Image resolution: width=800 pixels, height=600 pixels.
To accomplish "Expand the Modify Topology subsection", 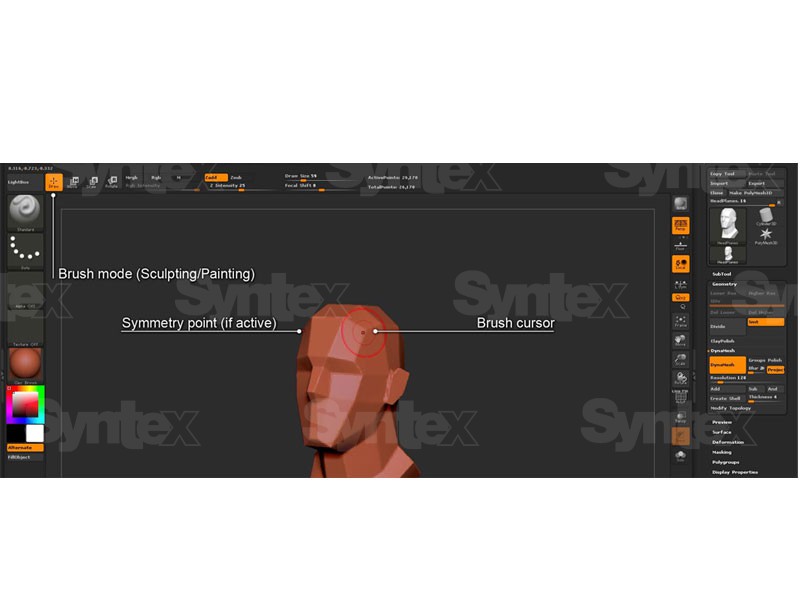I will (x=732, y=408).
